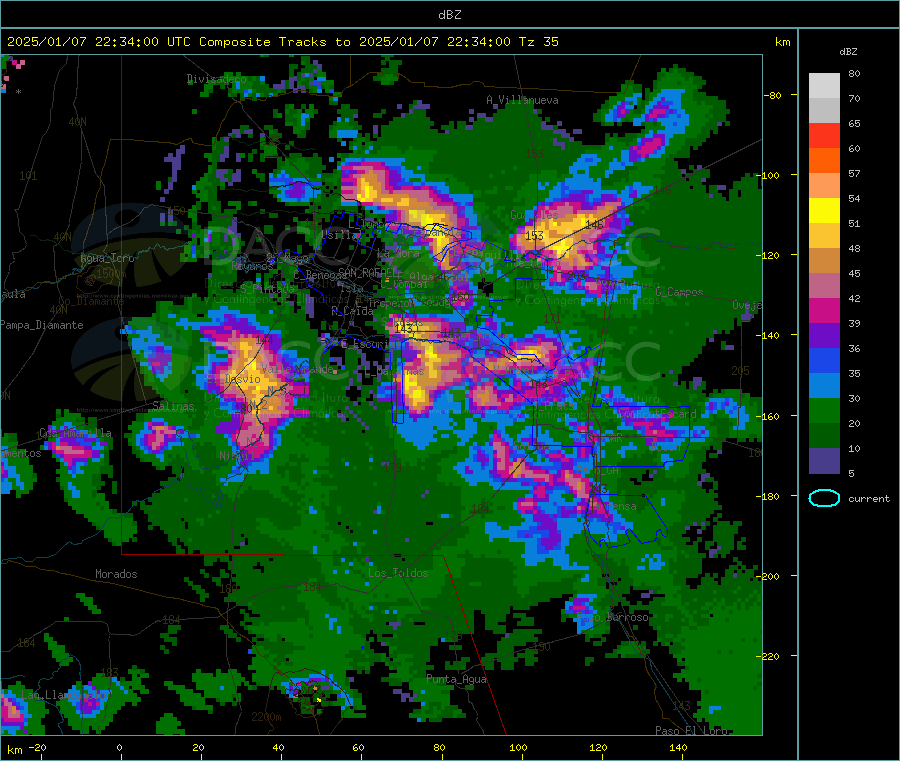Click the '-120' y-axis tick label
Image resolution: width=900 pixels, height=761 pixels.
[769, 255]
